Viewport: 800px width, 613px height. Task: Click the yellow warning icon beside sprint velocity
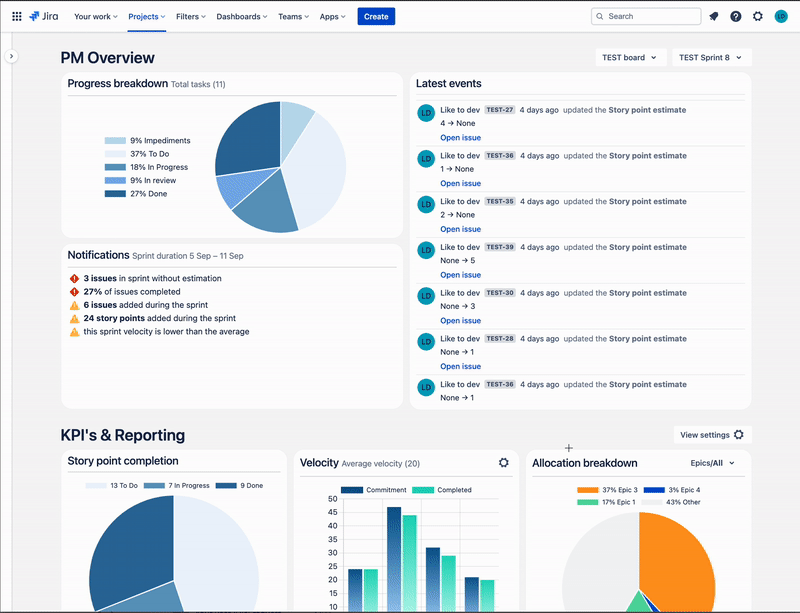point(74,332)
